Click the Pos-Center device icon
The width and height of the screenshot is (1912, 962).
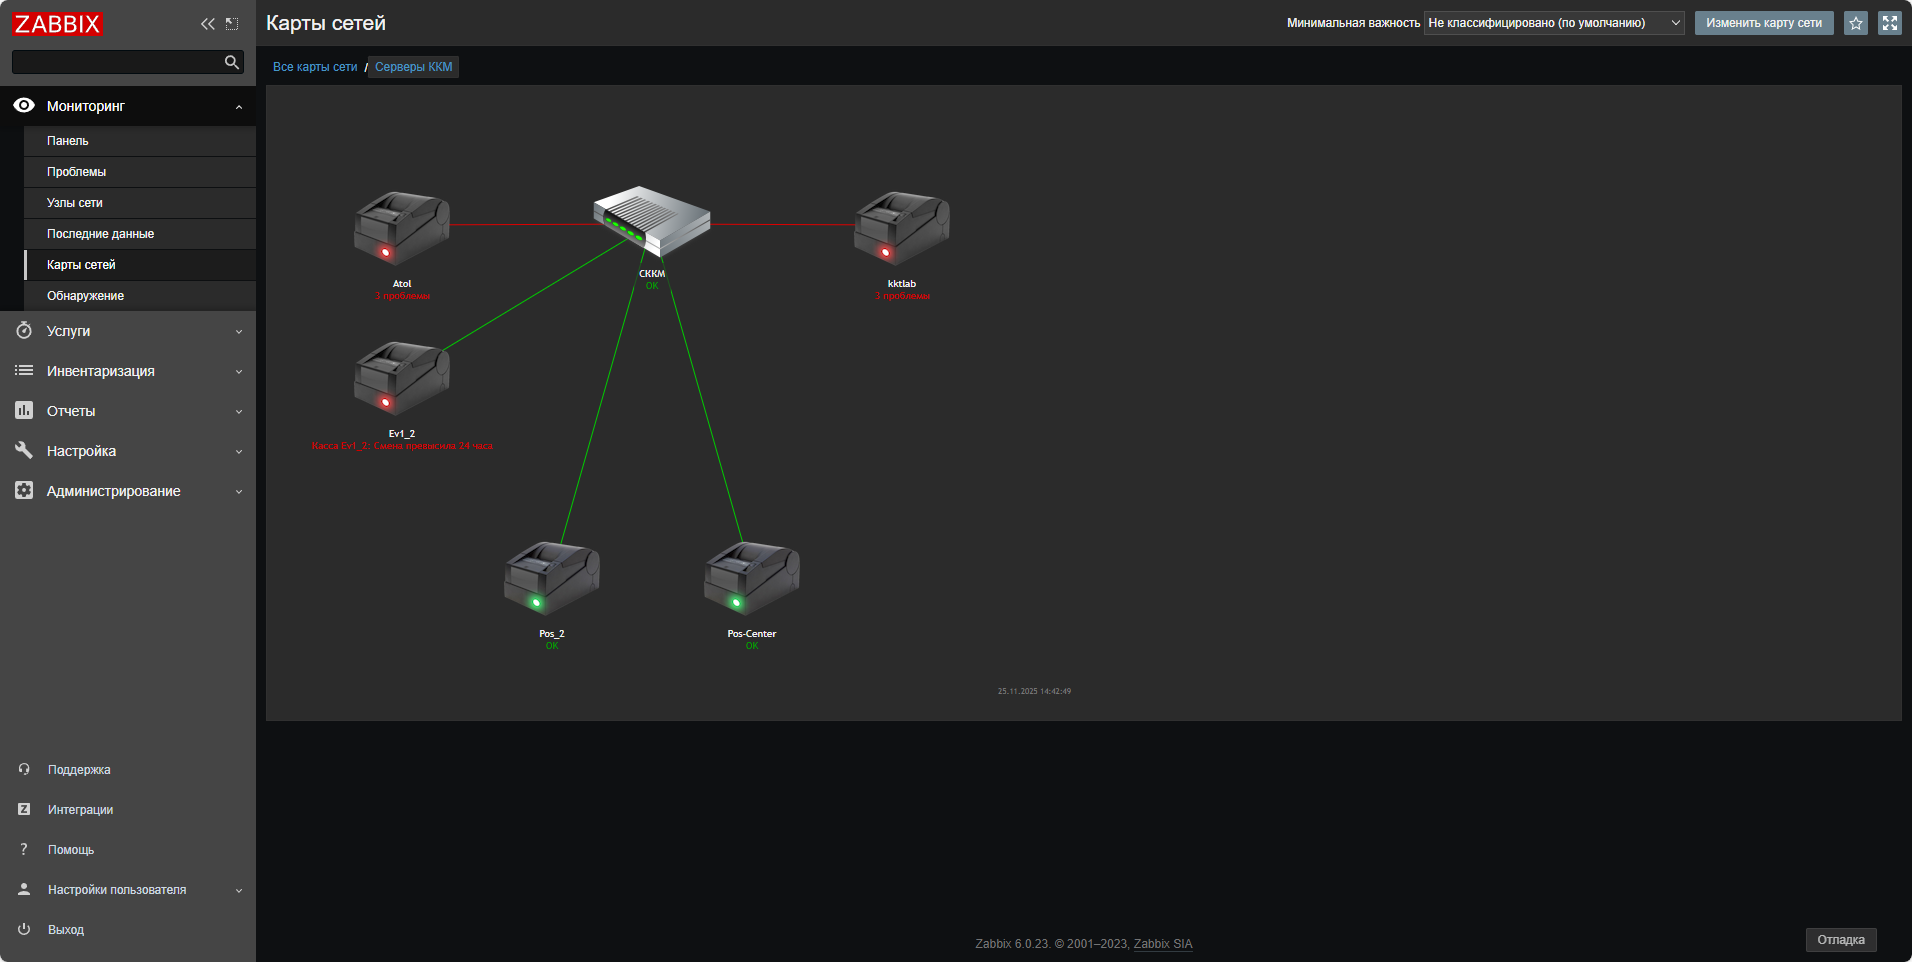(x=751, y=578)
